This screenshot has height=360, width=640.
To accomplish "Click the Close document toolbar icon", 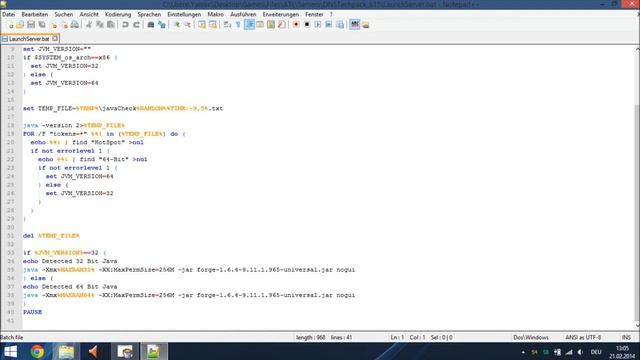I will (x=53, y=25).
